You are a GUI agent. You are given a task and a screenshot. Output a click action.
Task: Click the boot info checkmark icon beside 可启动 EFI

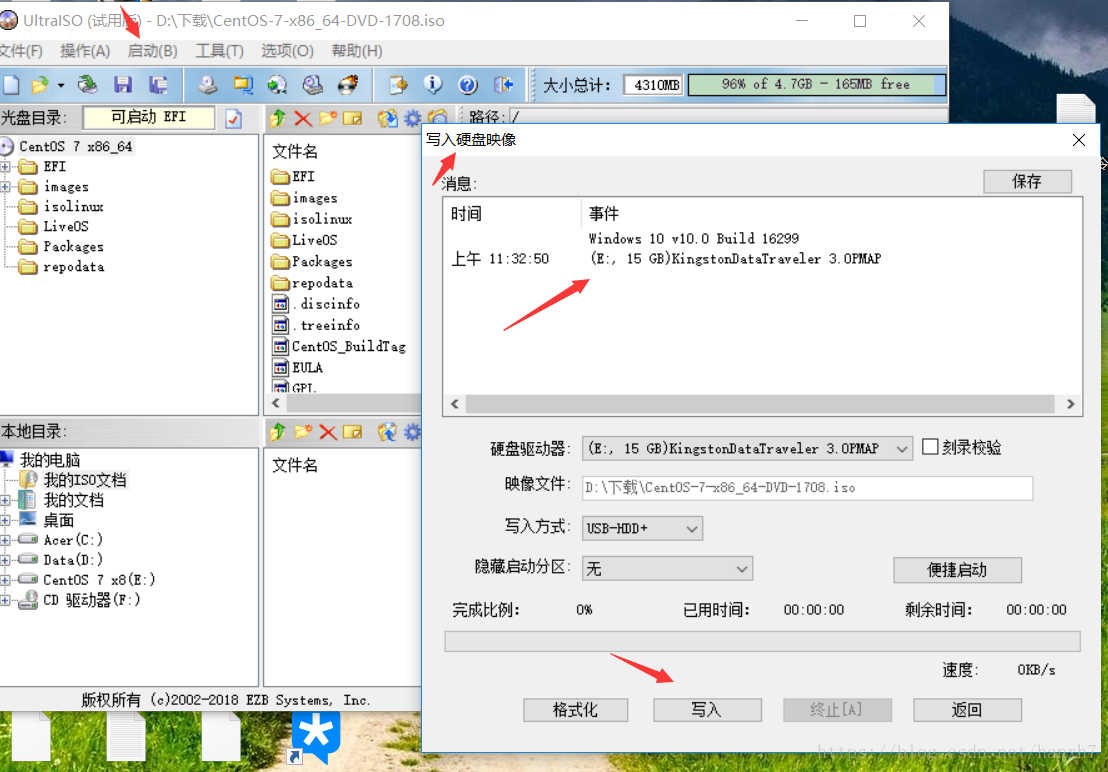[234, 119]
